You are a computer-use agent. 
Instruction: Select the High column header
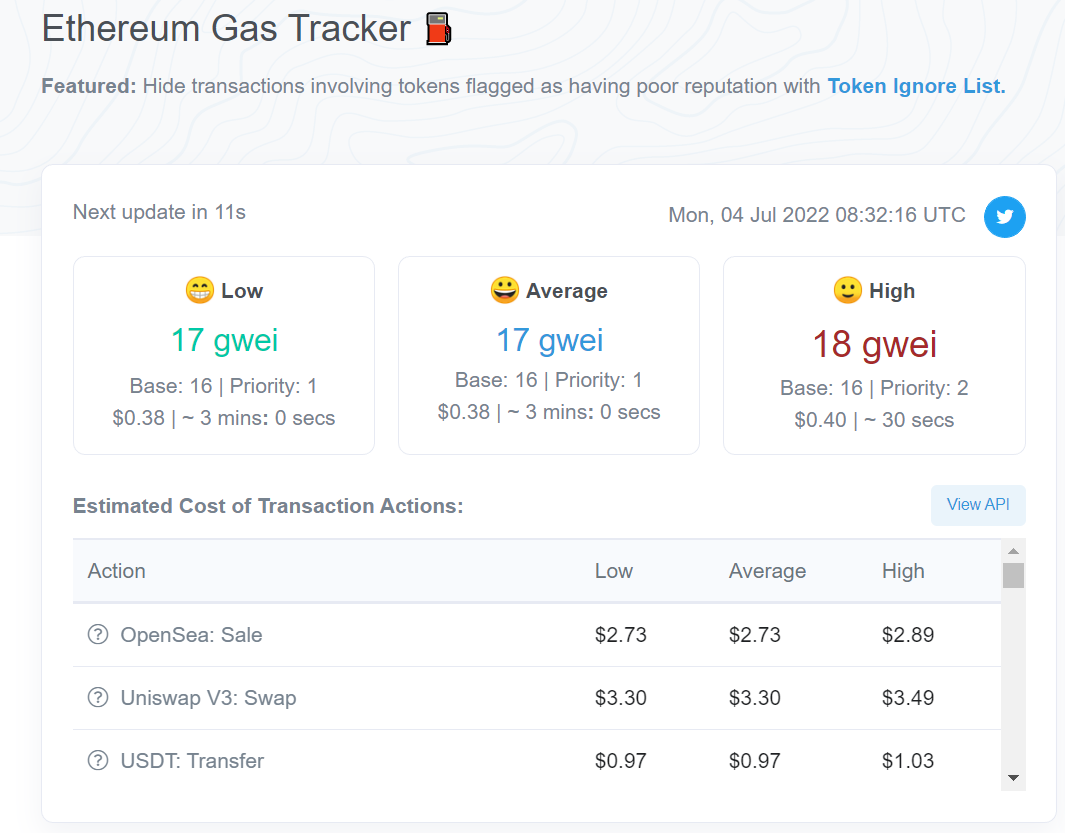point(903,571)
